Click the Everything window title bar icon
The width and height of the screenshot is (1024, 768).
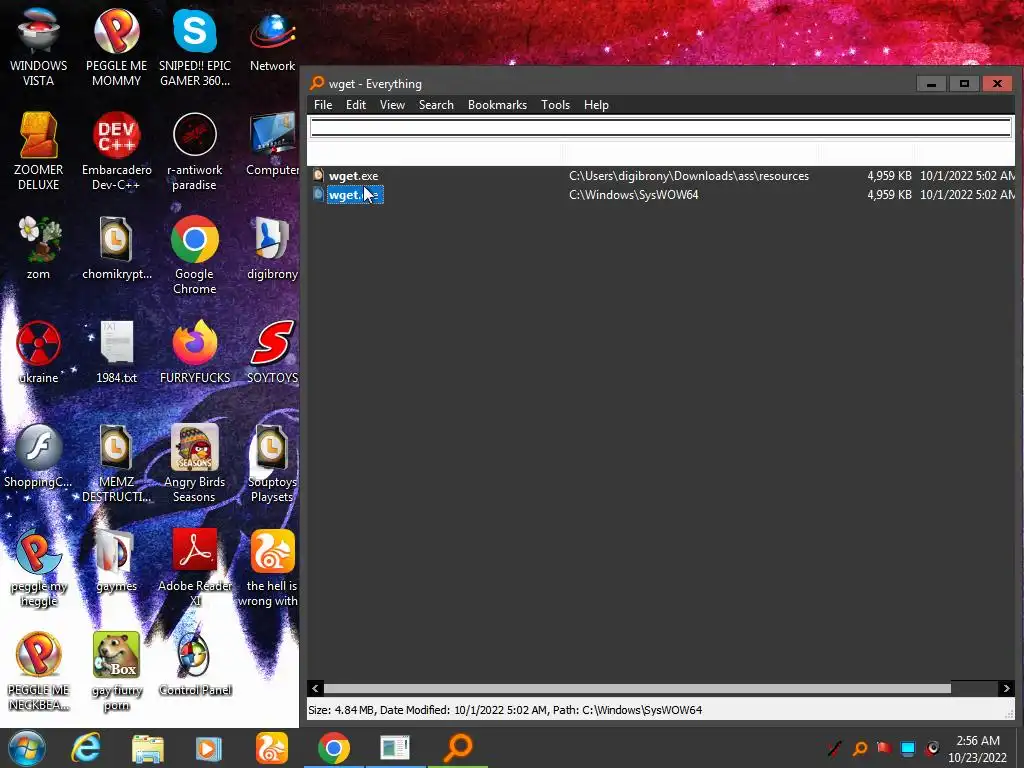(317, 83)
